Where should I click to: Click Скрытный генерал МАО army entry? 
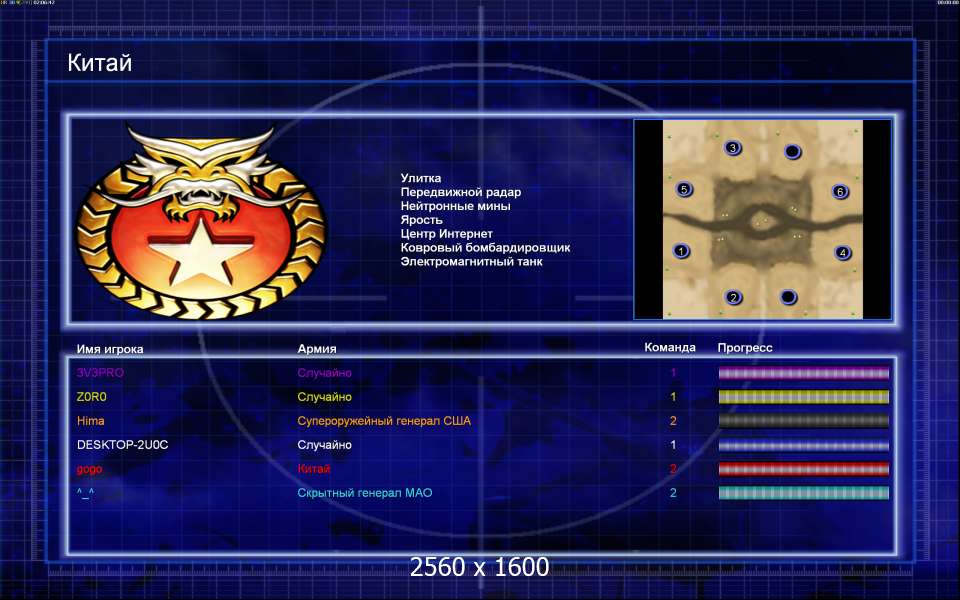(x=365, y=493)
